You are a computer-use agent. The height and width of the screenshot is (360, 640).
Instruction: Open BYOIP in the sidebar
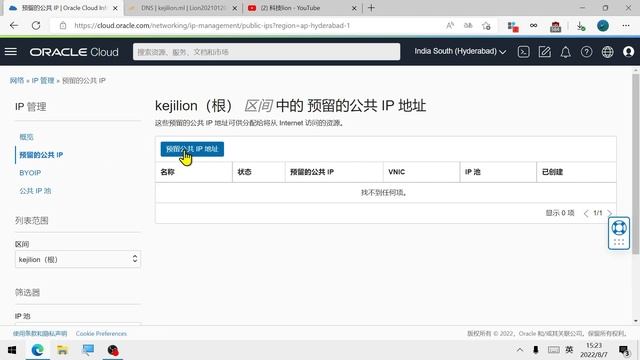click(30, 173)
